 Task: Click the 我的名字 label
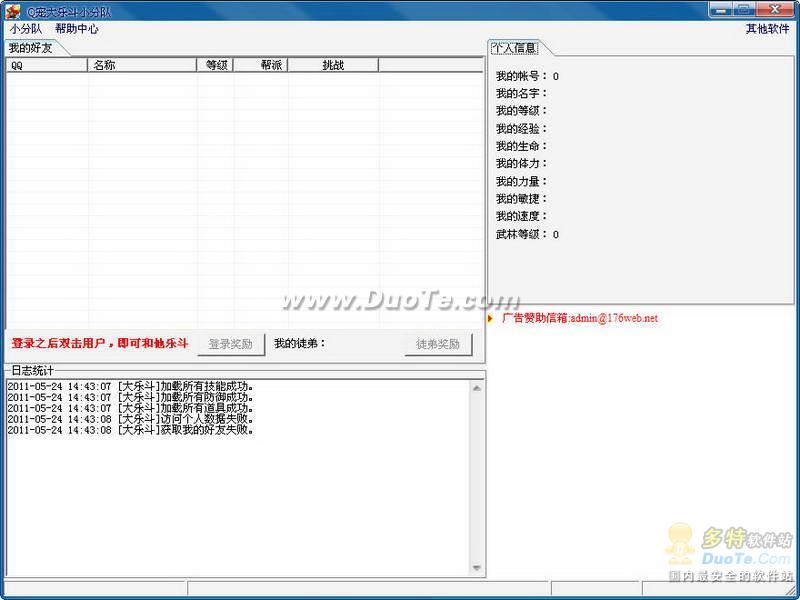pos(521,93)
